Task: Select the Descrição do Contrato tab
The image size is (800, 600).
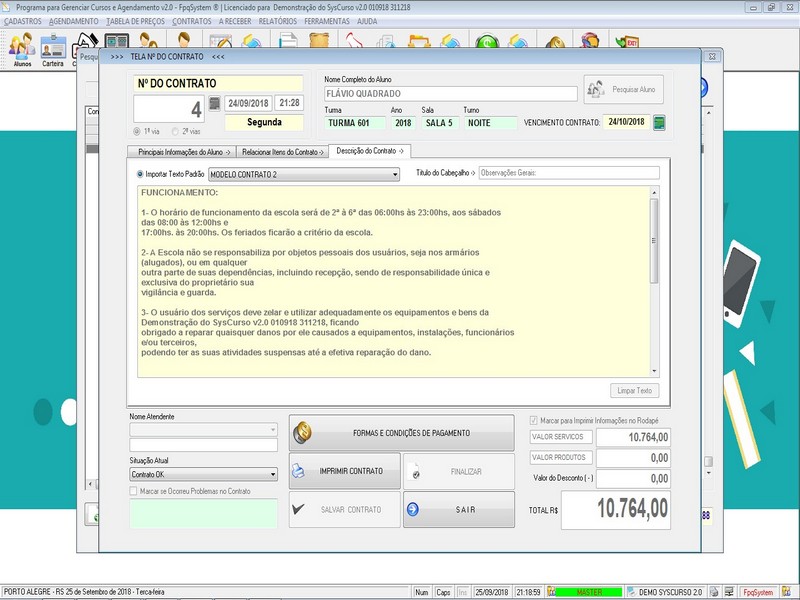Action: coord(370,151)
